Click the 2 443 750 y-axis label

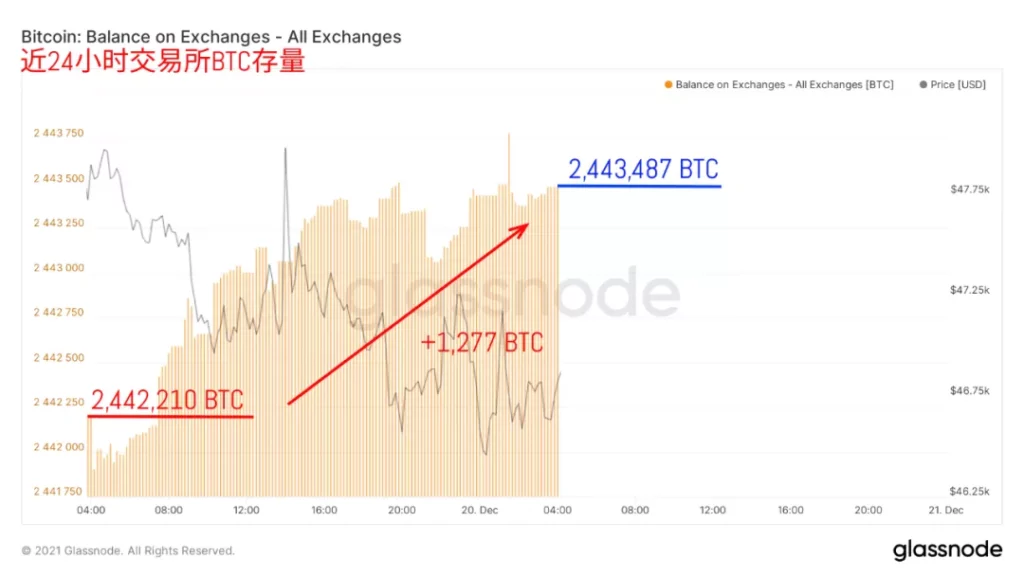[58, 134]
